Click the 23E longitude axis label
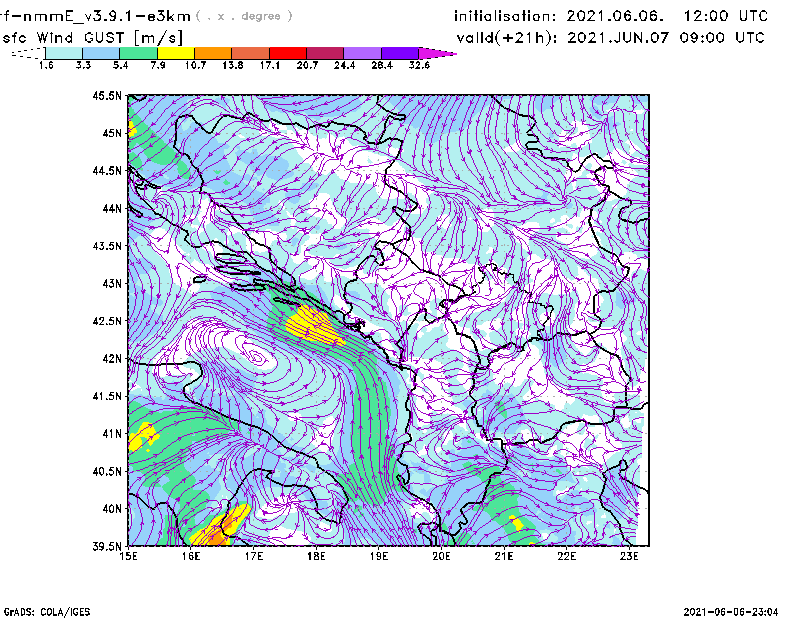Screen dimensions: 800x618 (x=629, y=556)
